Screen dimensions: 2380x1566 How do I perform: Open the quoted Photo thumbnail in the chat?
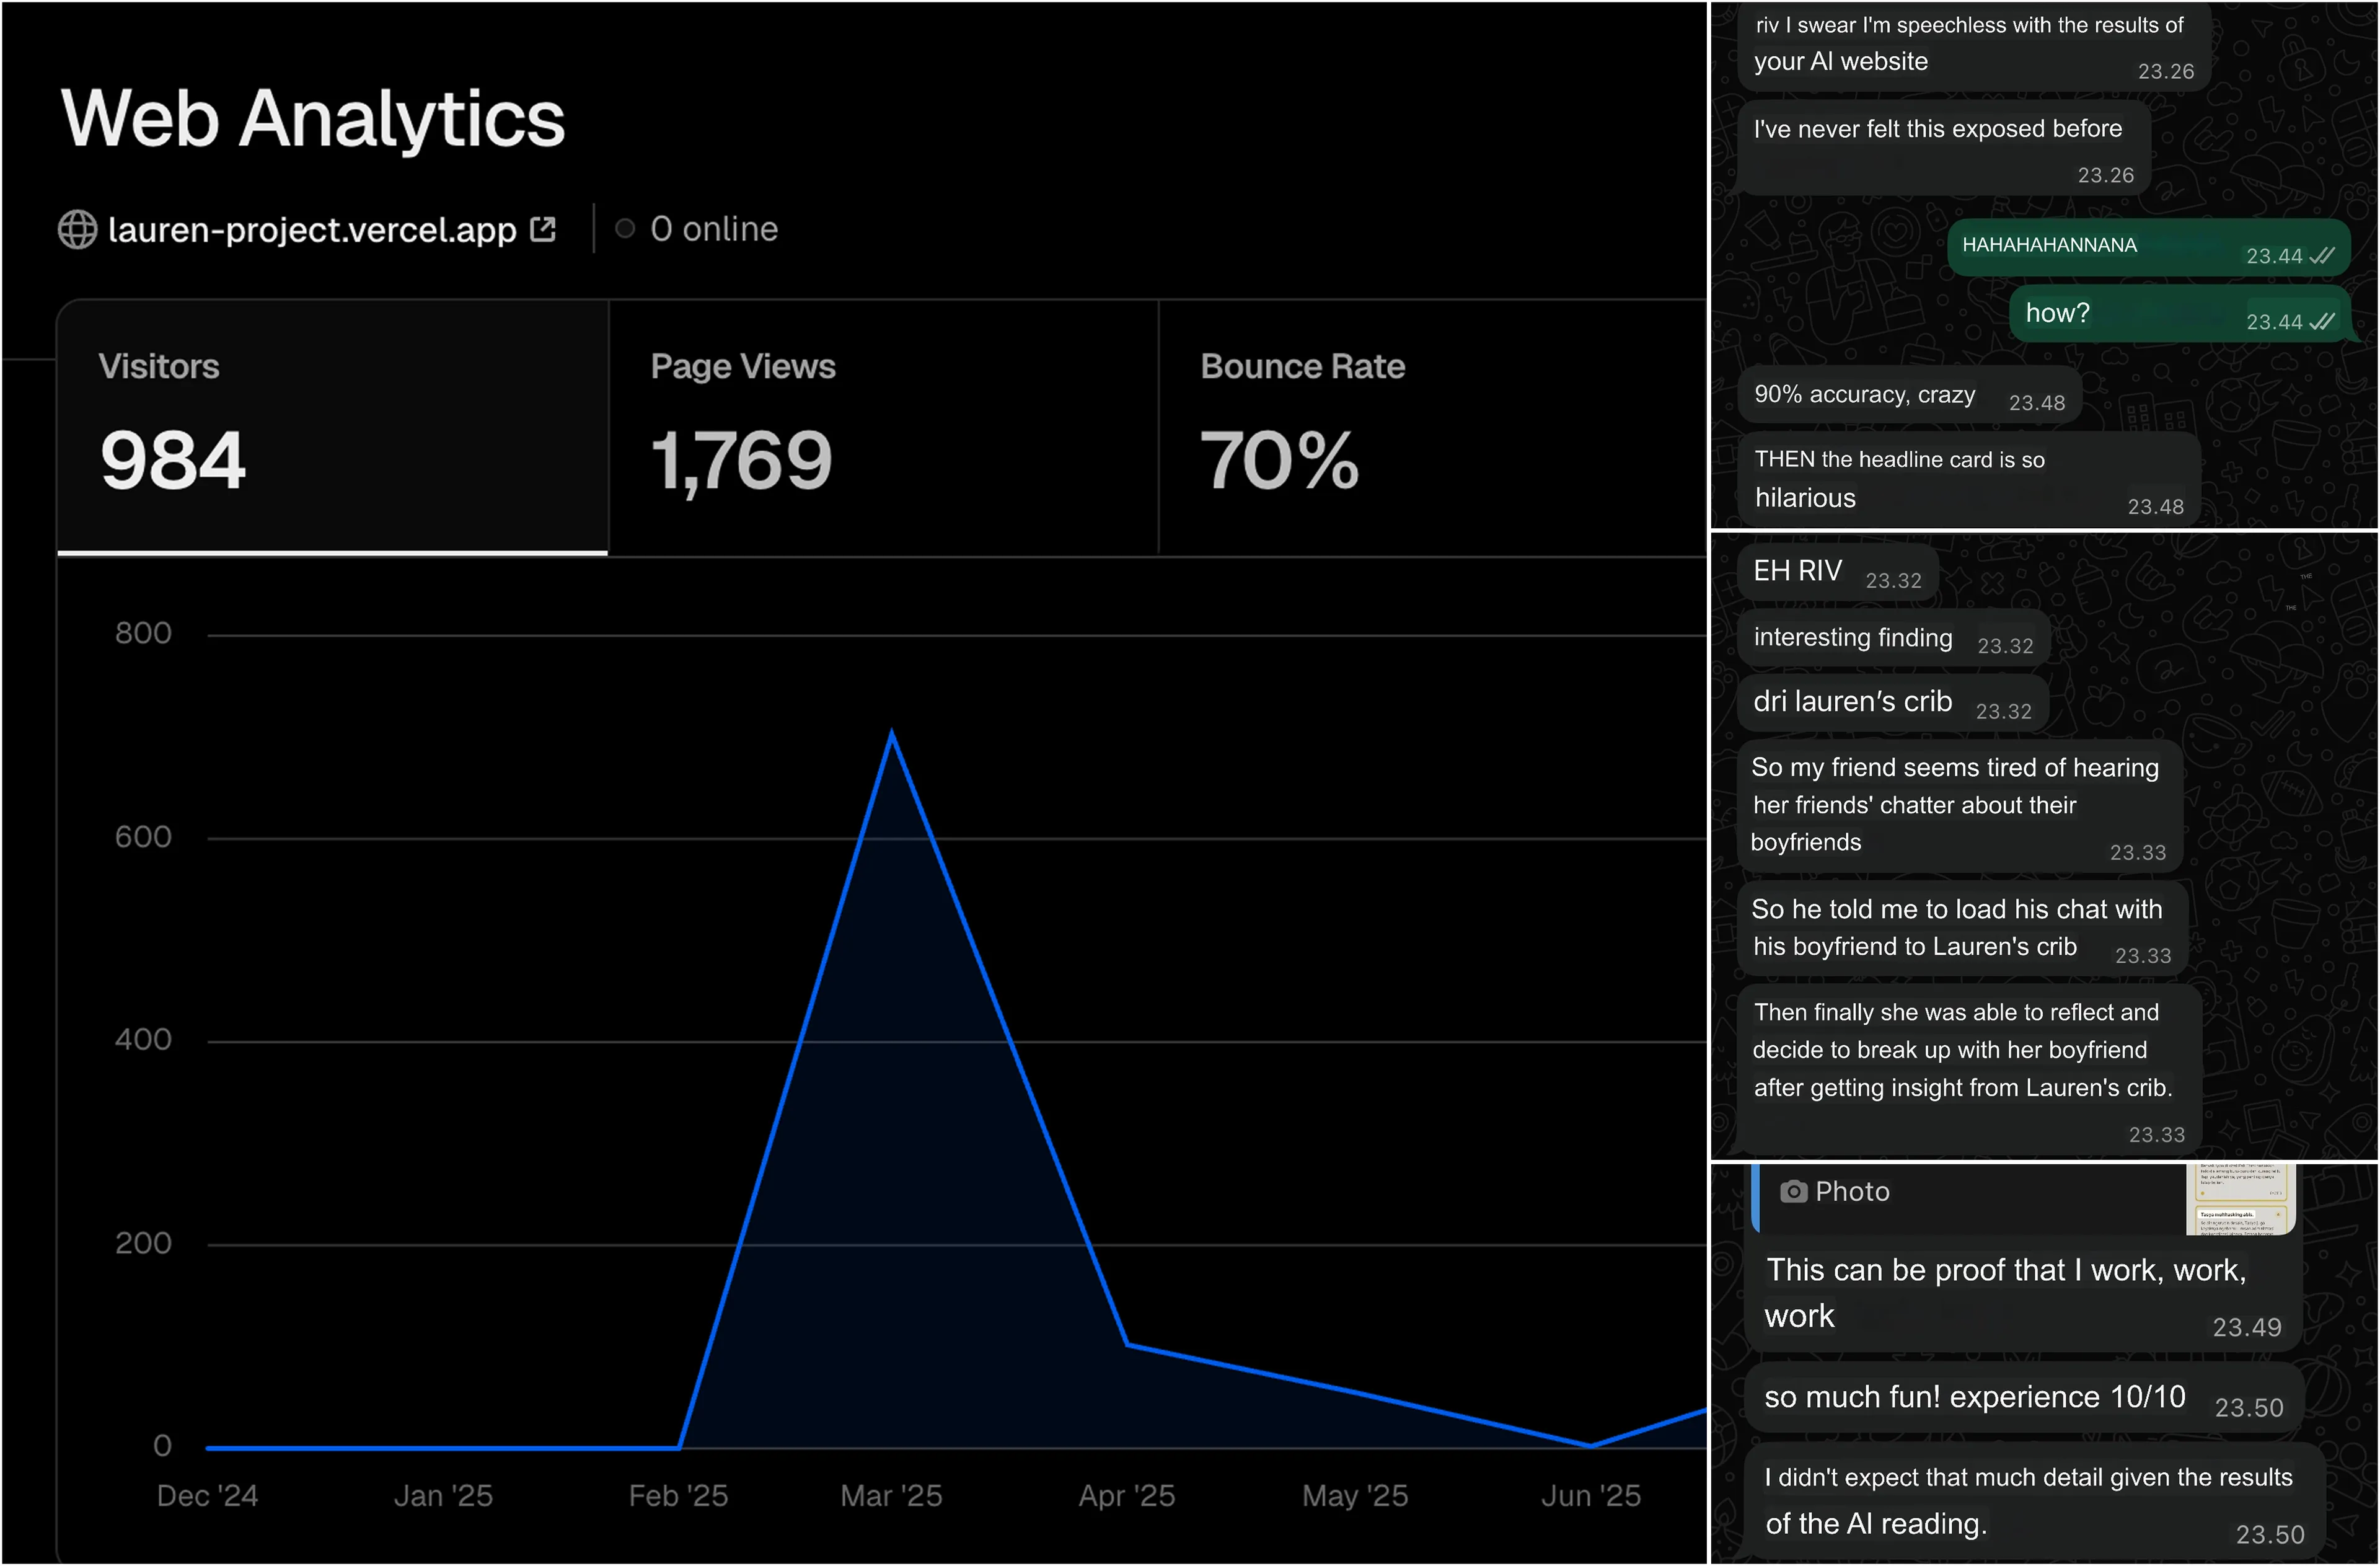click(2240, 1199)
